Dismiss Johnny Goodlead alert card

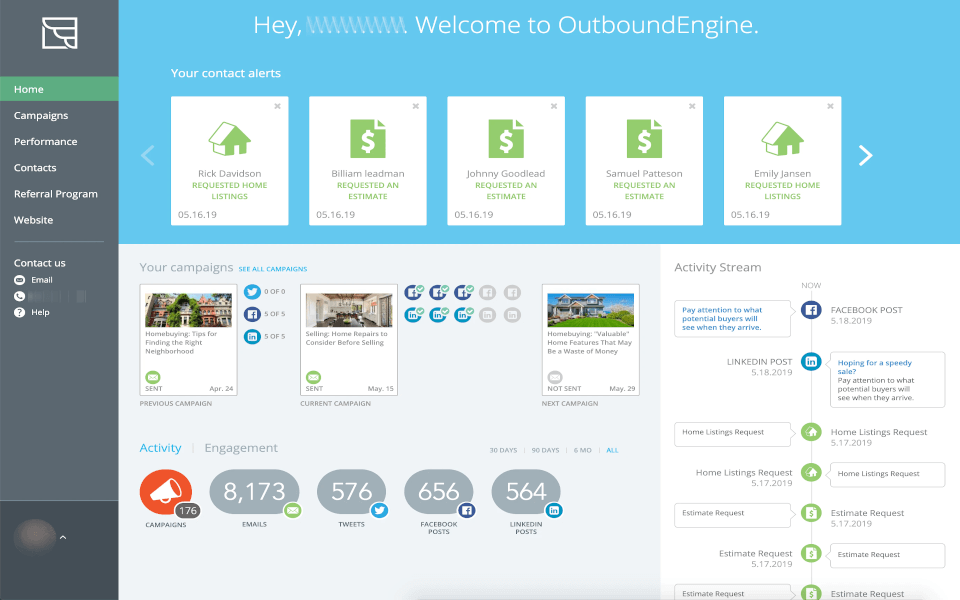[554, 106]
